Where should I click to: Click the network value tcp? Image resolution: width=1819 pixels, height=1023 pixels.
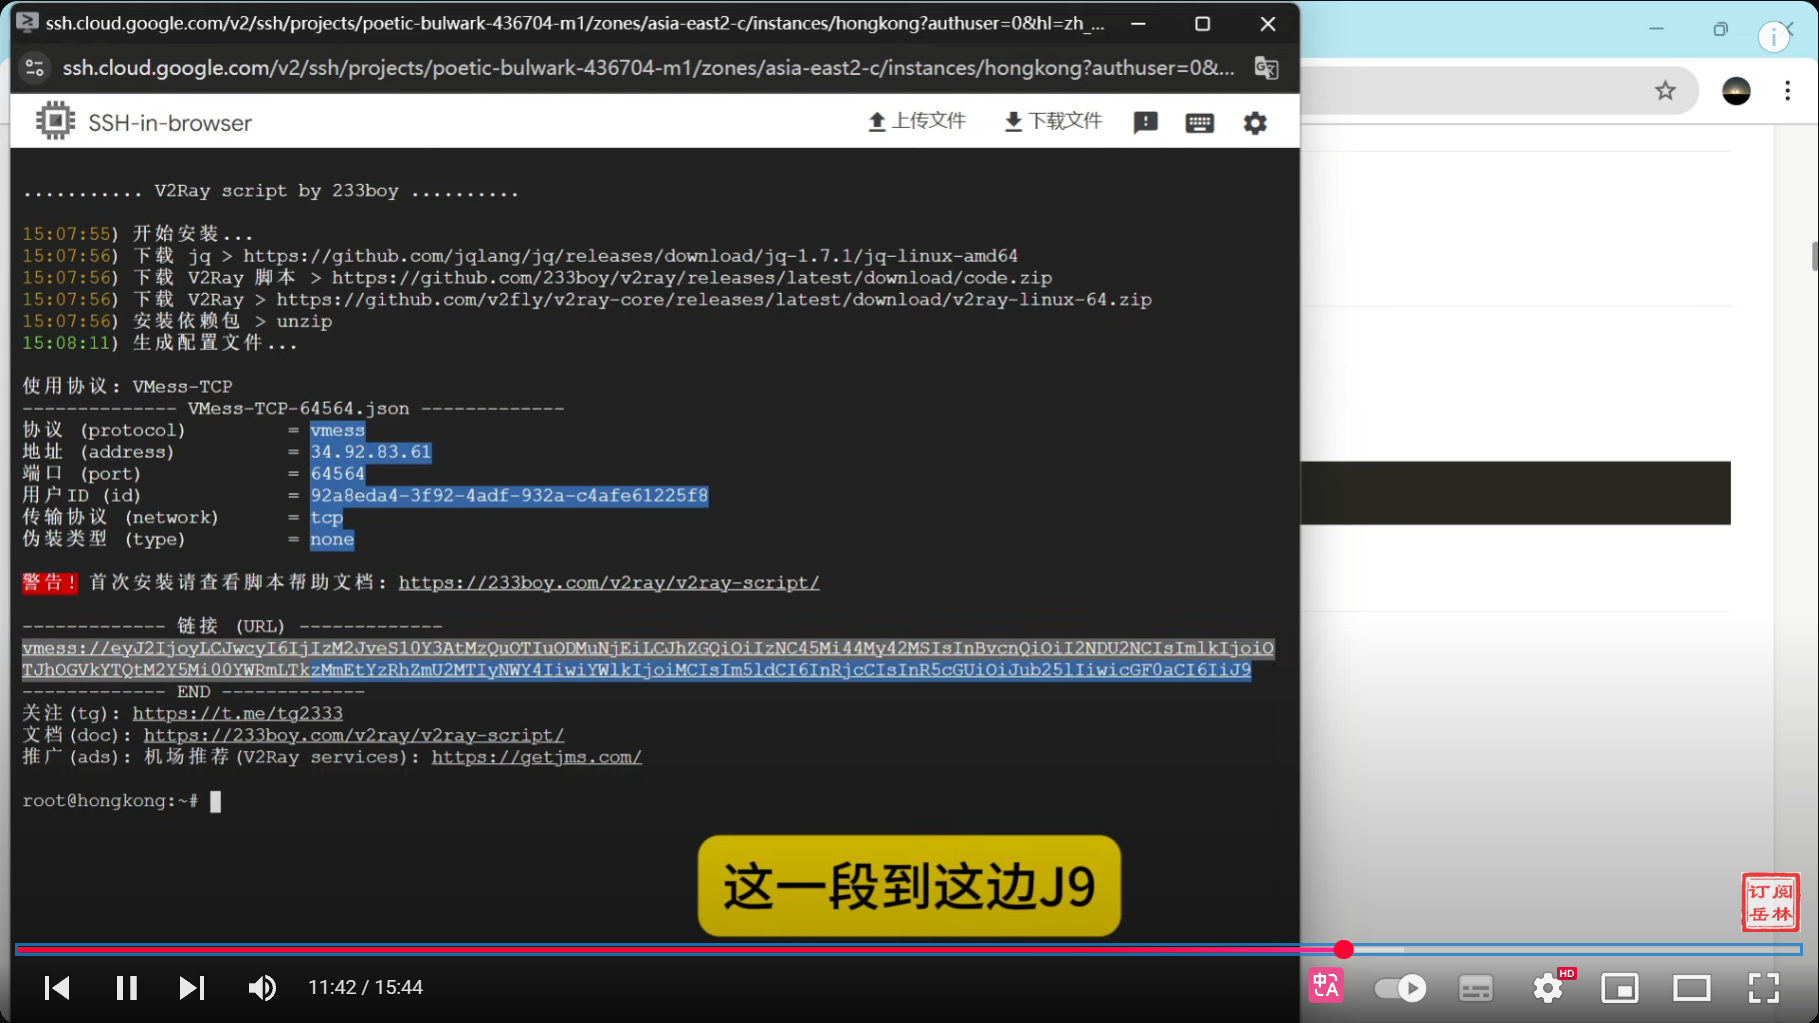(x=327, y=517)
